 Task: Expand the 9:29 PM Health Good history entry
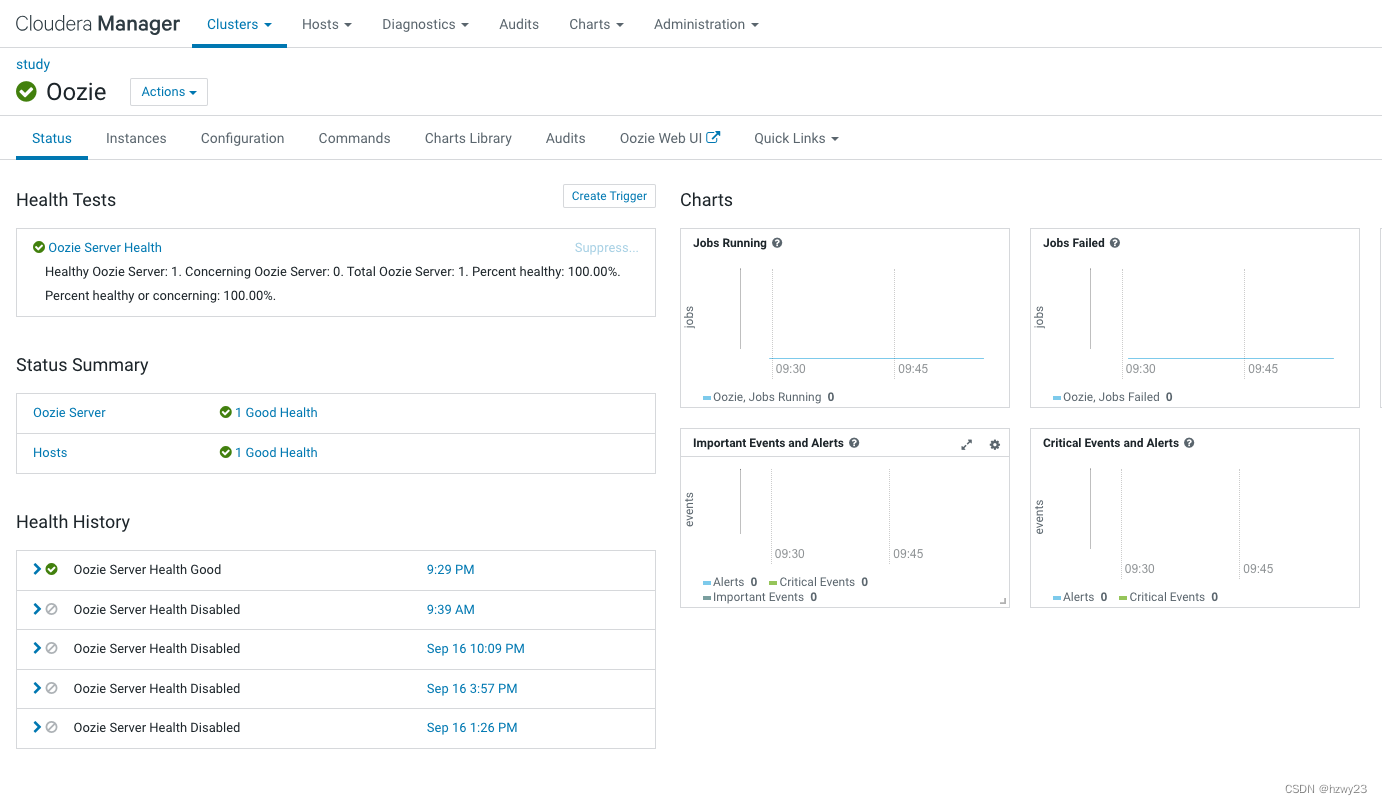[x=37, y=569]
